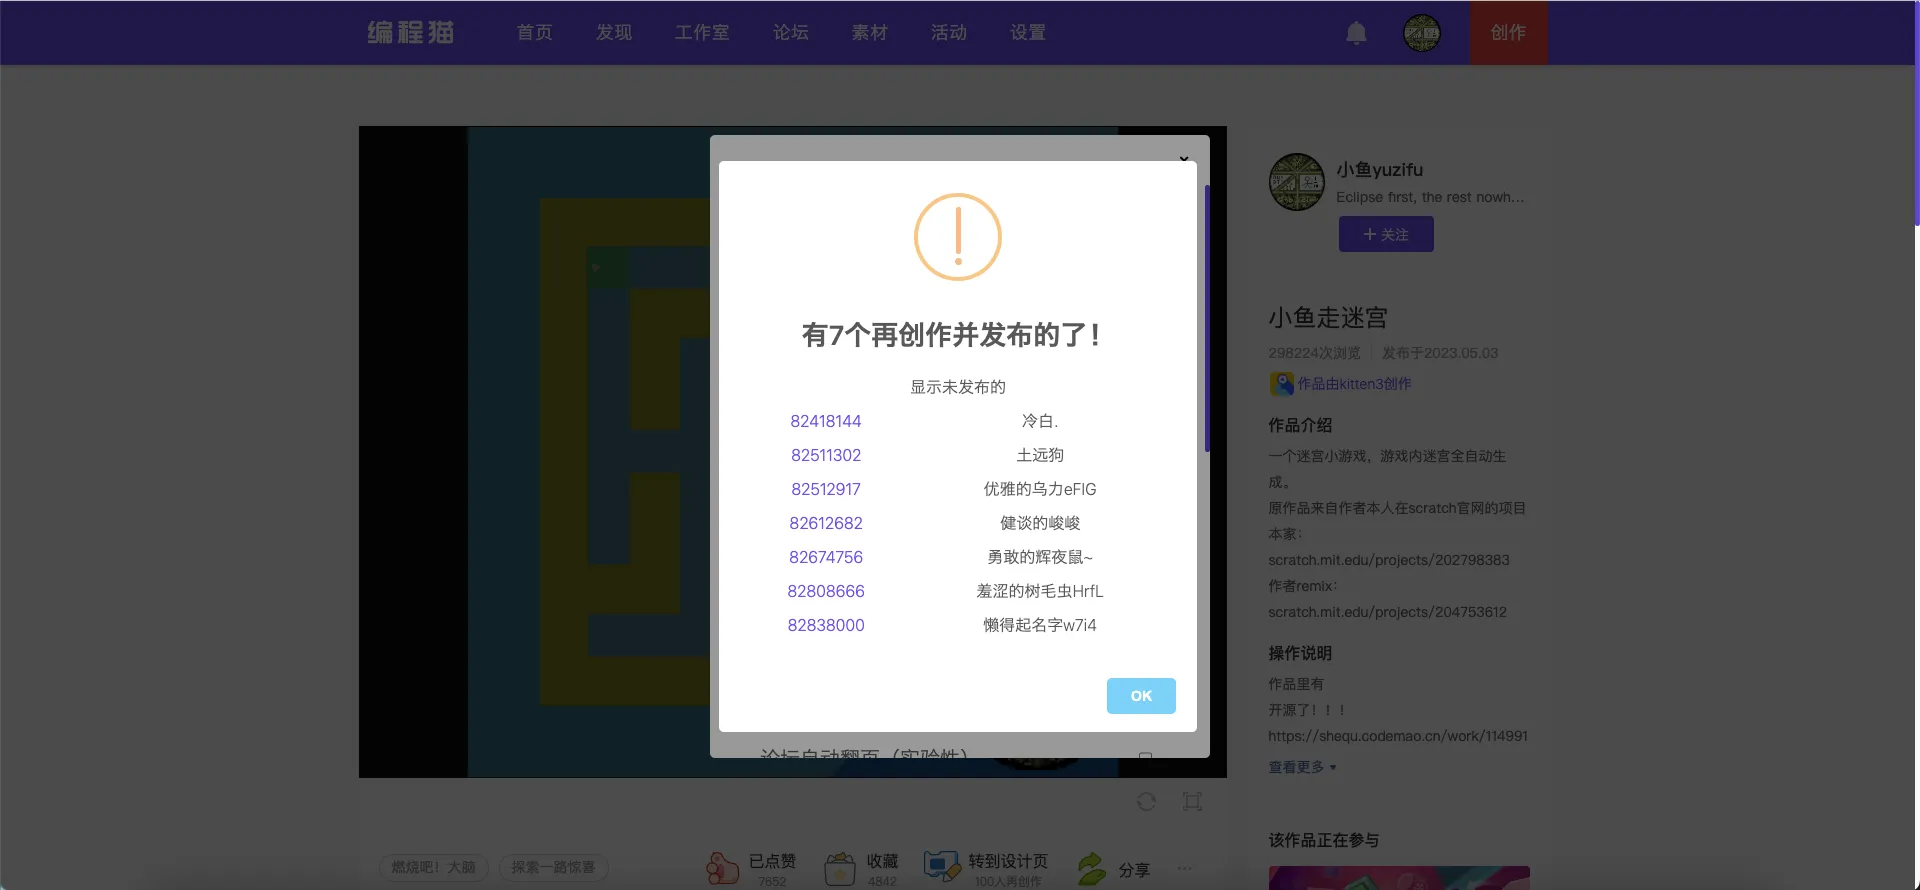
Task: Open work ID 82418144
Action: tap(826, 421)
